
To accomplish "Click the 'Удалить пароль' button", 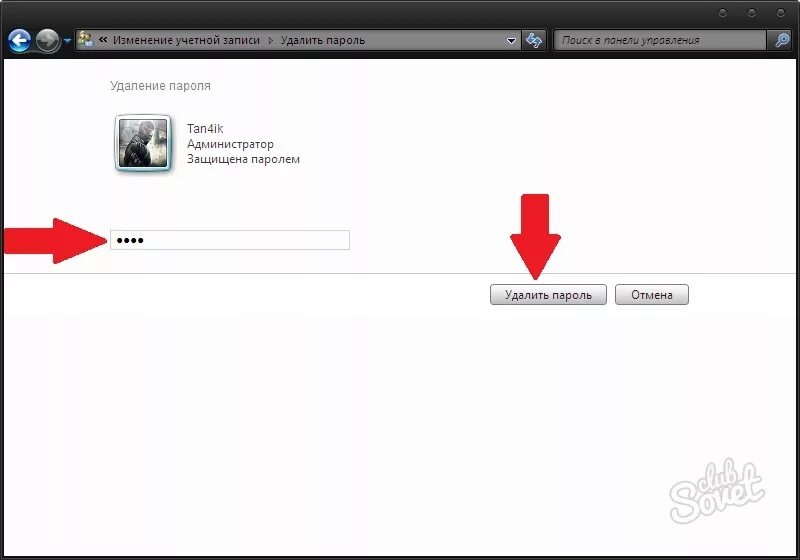I will (x=548, y=295).
